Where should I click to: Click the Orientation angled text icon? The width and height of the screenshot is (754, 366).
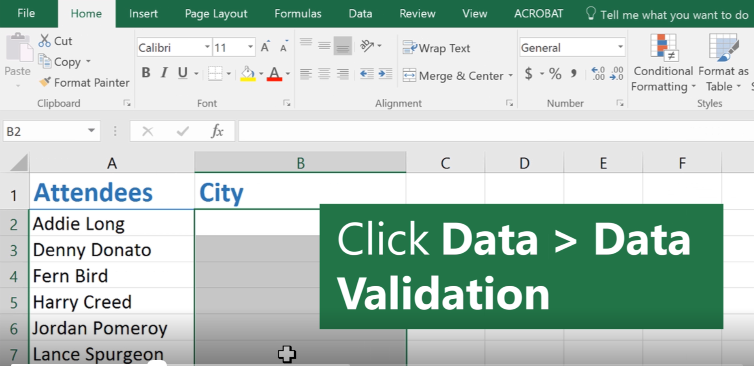coord(367,46)
